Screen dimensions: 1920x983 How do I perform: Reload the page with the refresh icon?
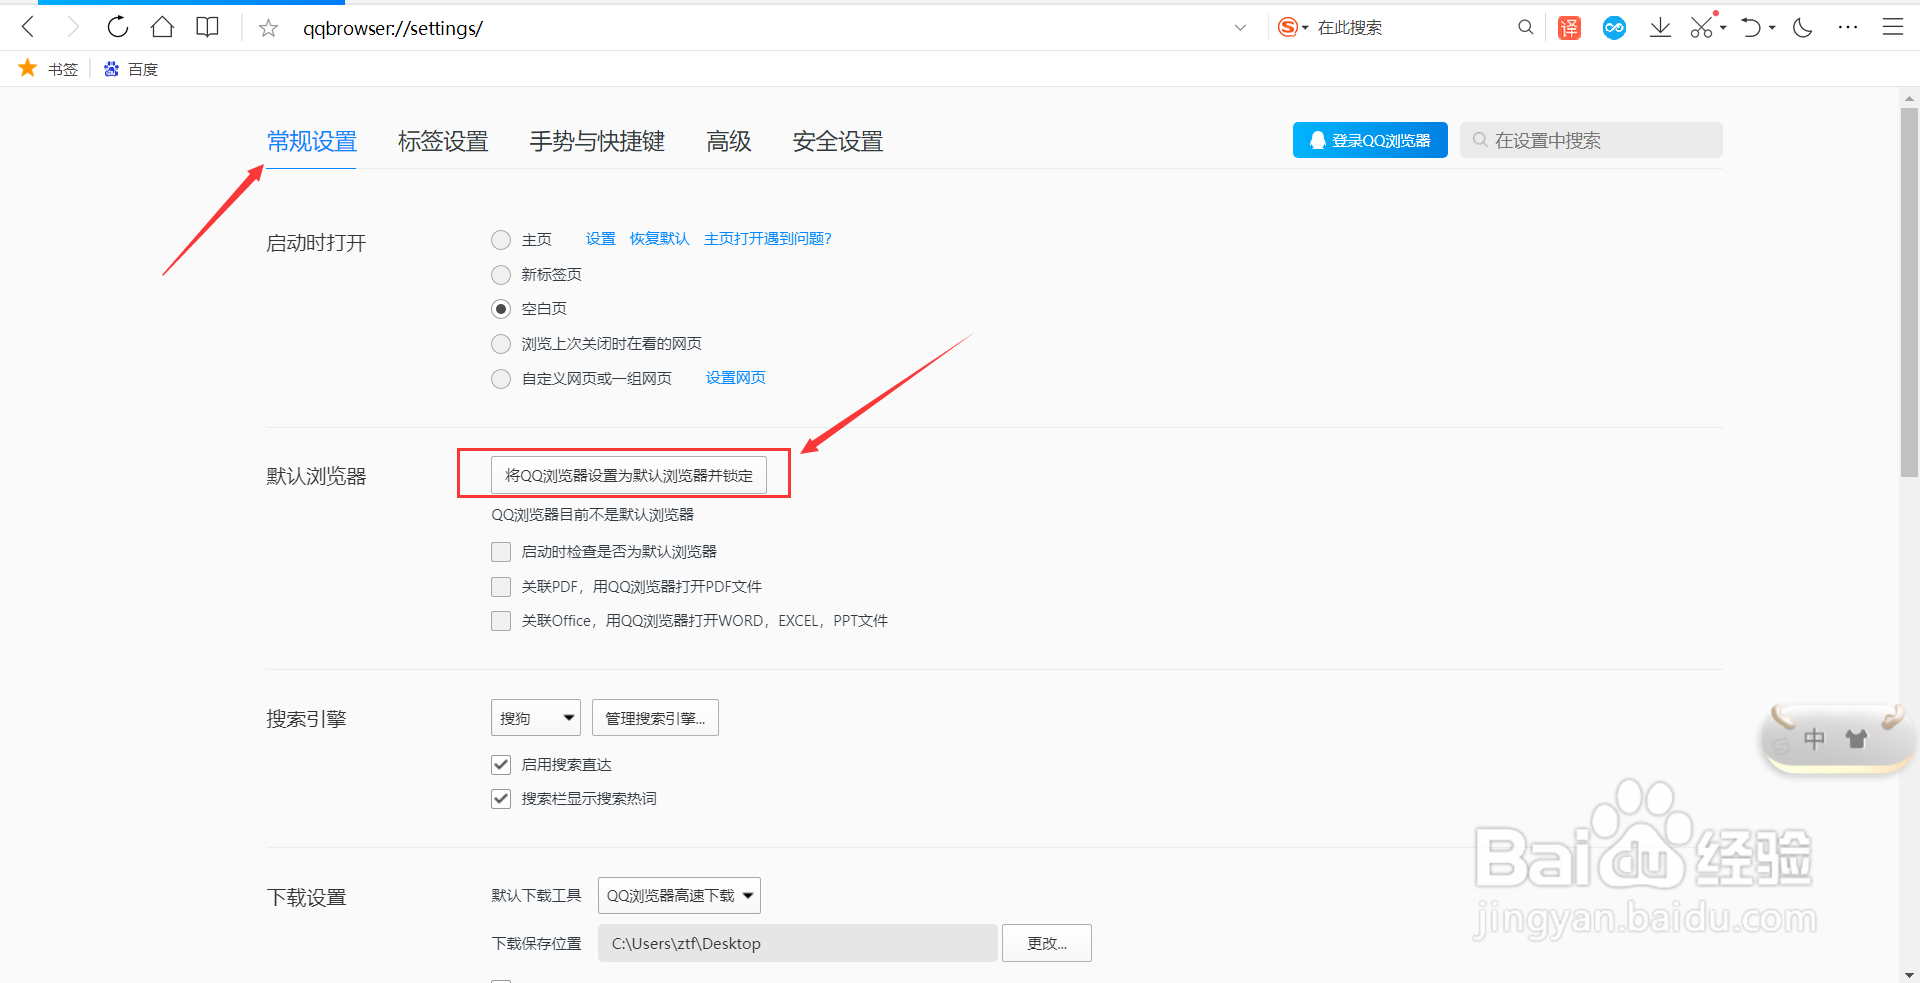coord(117,27)
